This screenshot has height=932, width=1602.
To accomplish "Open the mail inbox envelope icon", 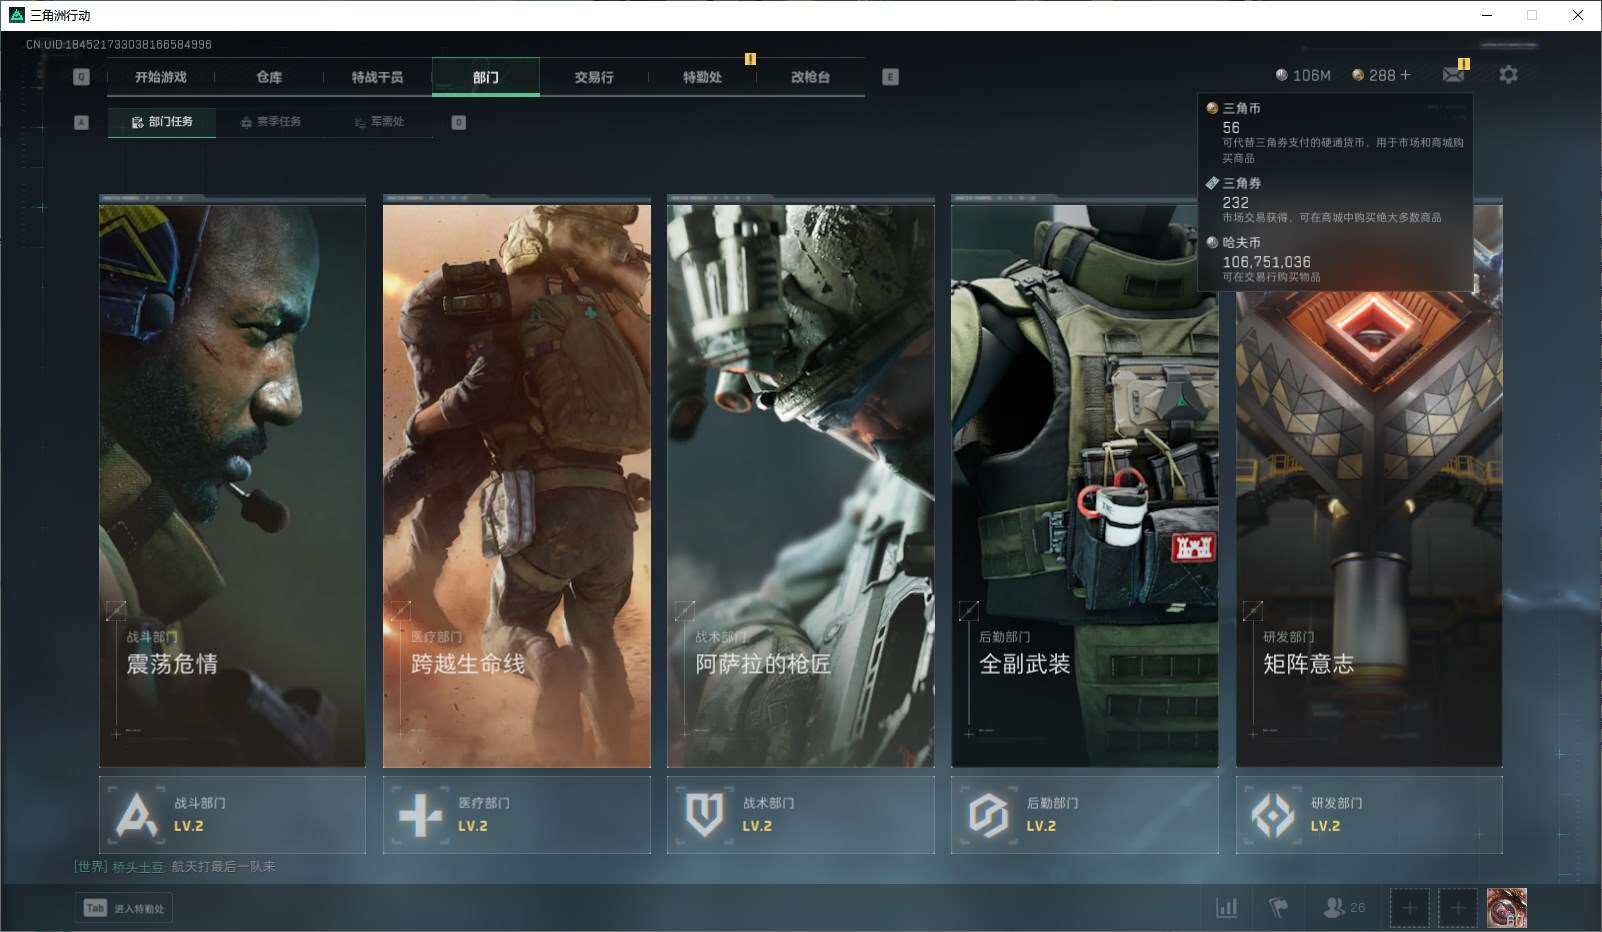I will click(1453, 75).
